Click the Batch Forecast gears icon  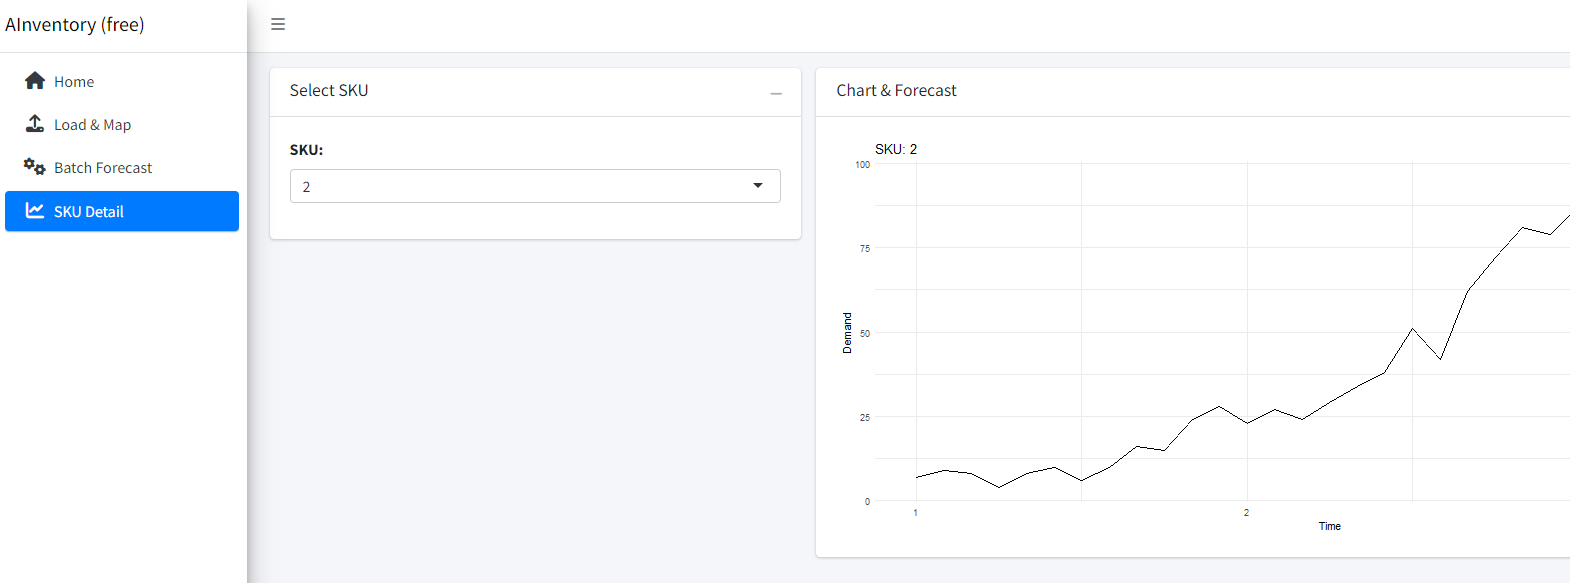coord(35,167)
